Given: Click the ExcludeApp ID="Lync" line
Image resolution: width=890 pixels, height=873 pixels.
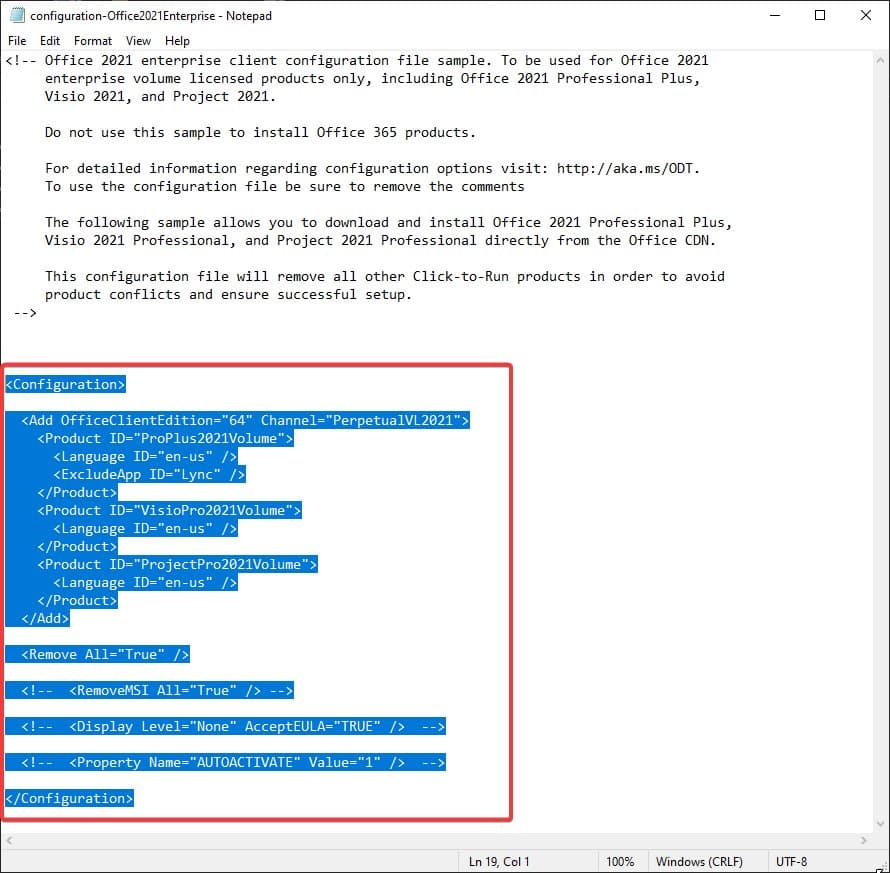Looking at the screenshot, I should pos(149,474).
